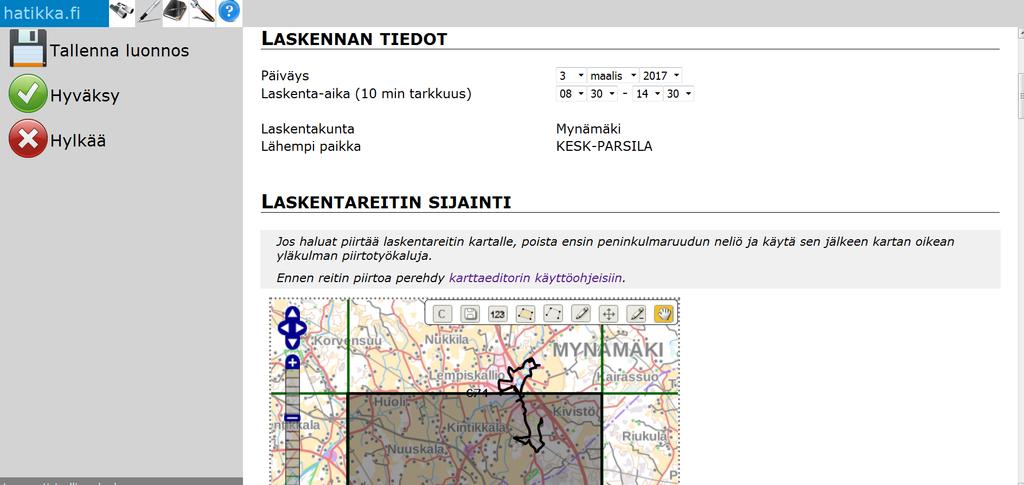Click Nuuskala place name on map
Viewport: 1024px width, 485px height.
[x=417, y=450]
